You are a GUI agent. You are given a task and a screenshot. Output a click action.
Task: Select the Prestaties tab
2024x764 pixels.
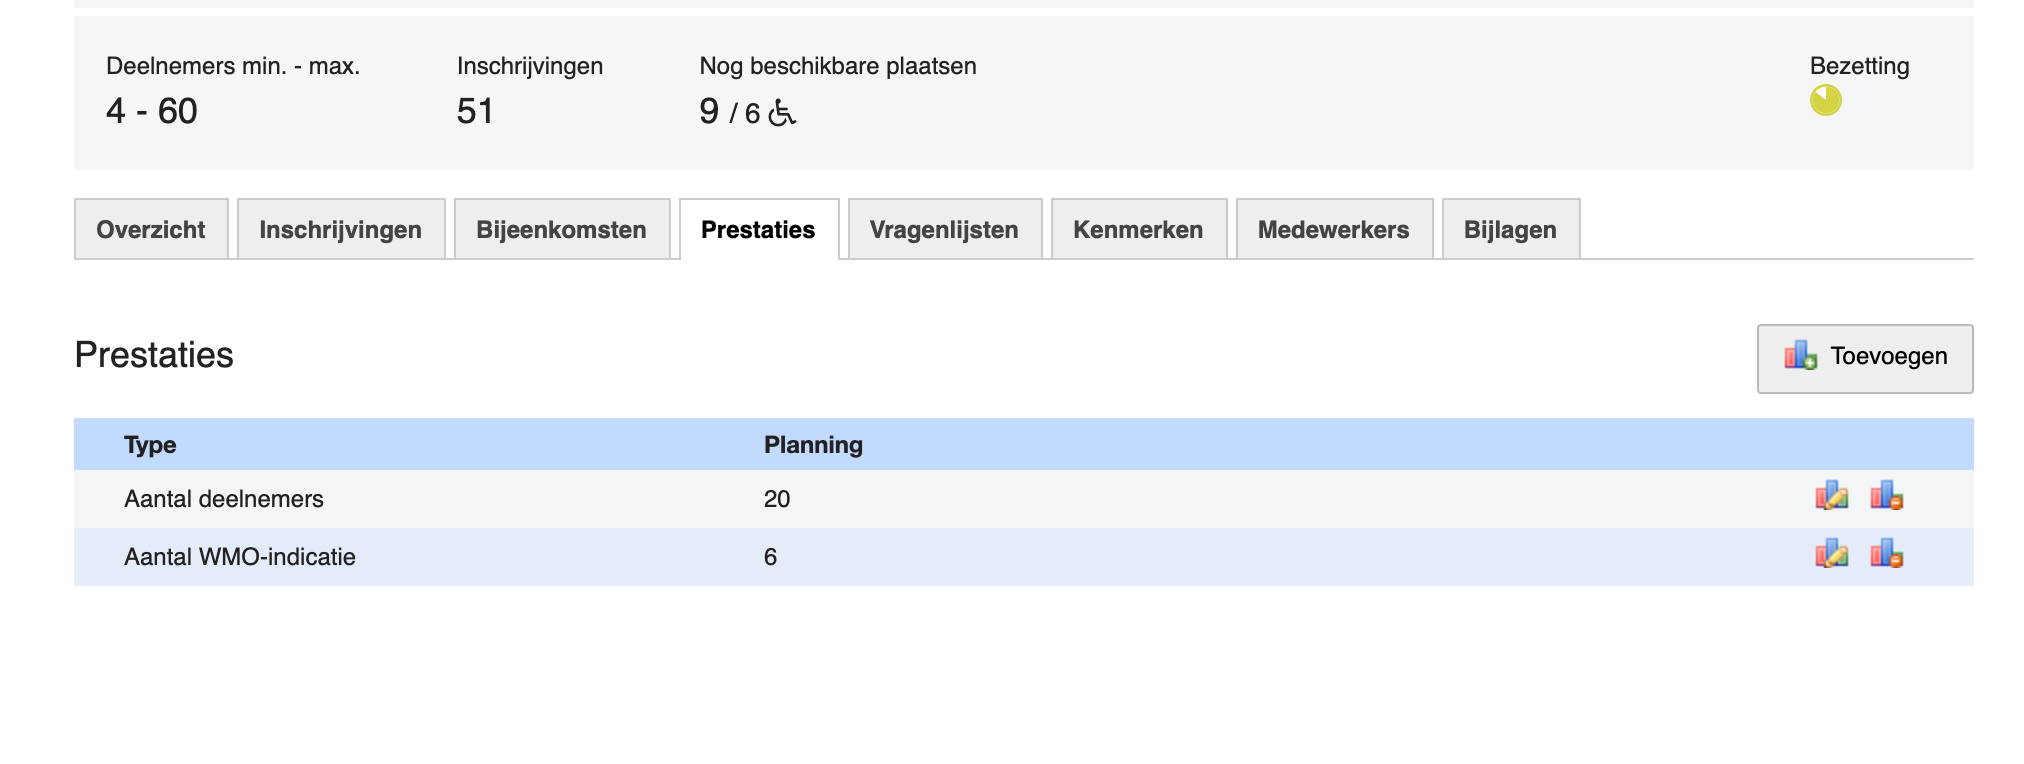(758, 230)
